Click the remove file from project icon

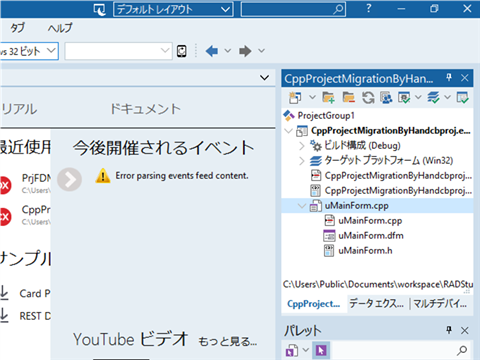[x=349, y=98]
